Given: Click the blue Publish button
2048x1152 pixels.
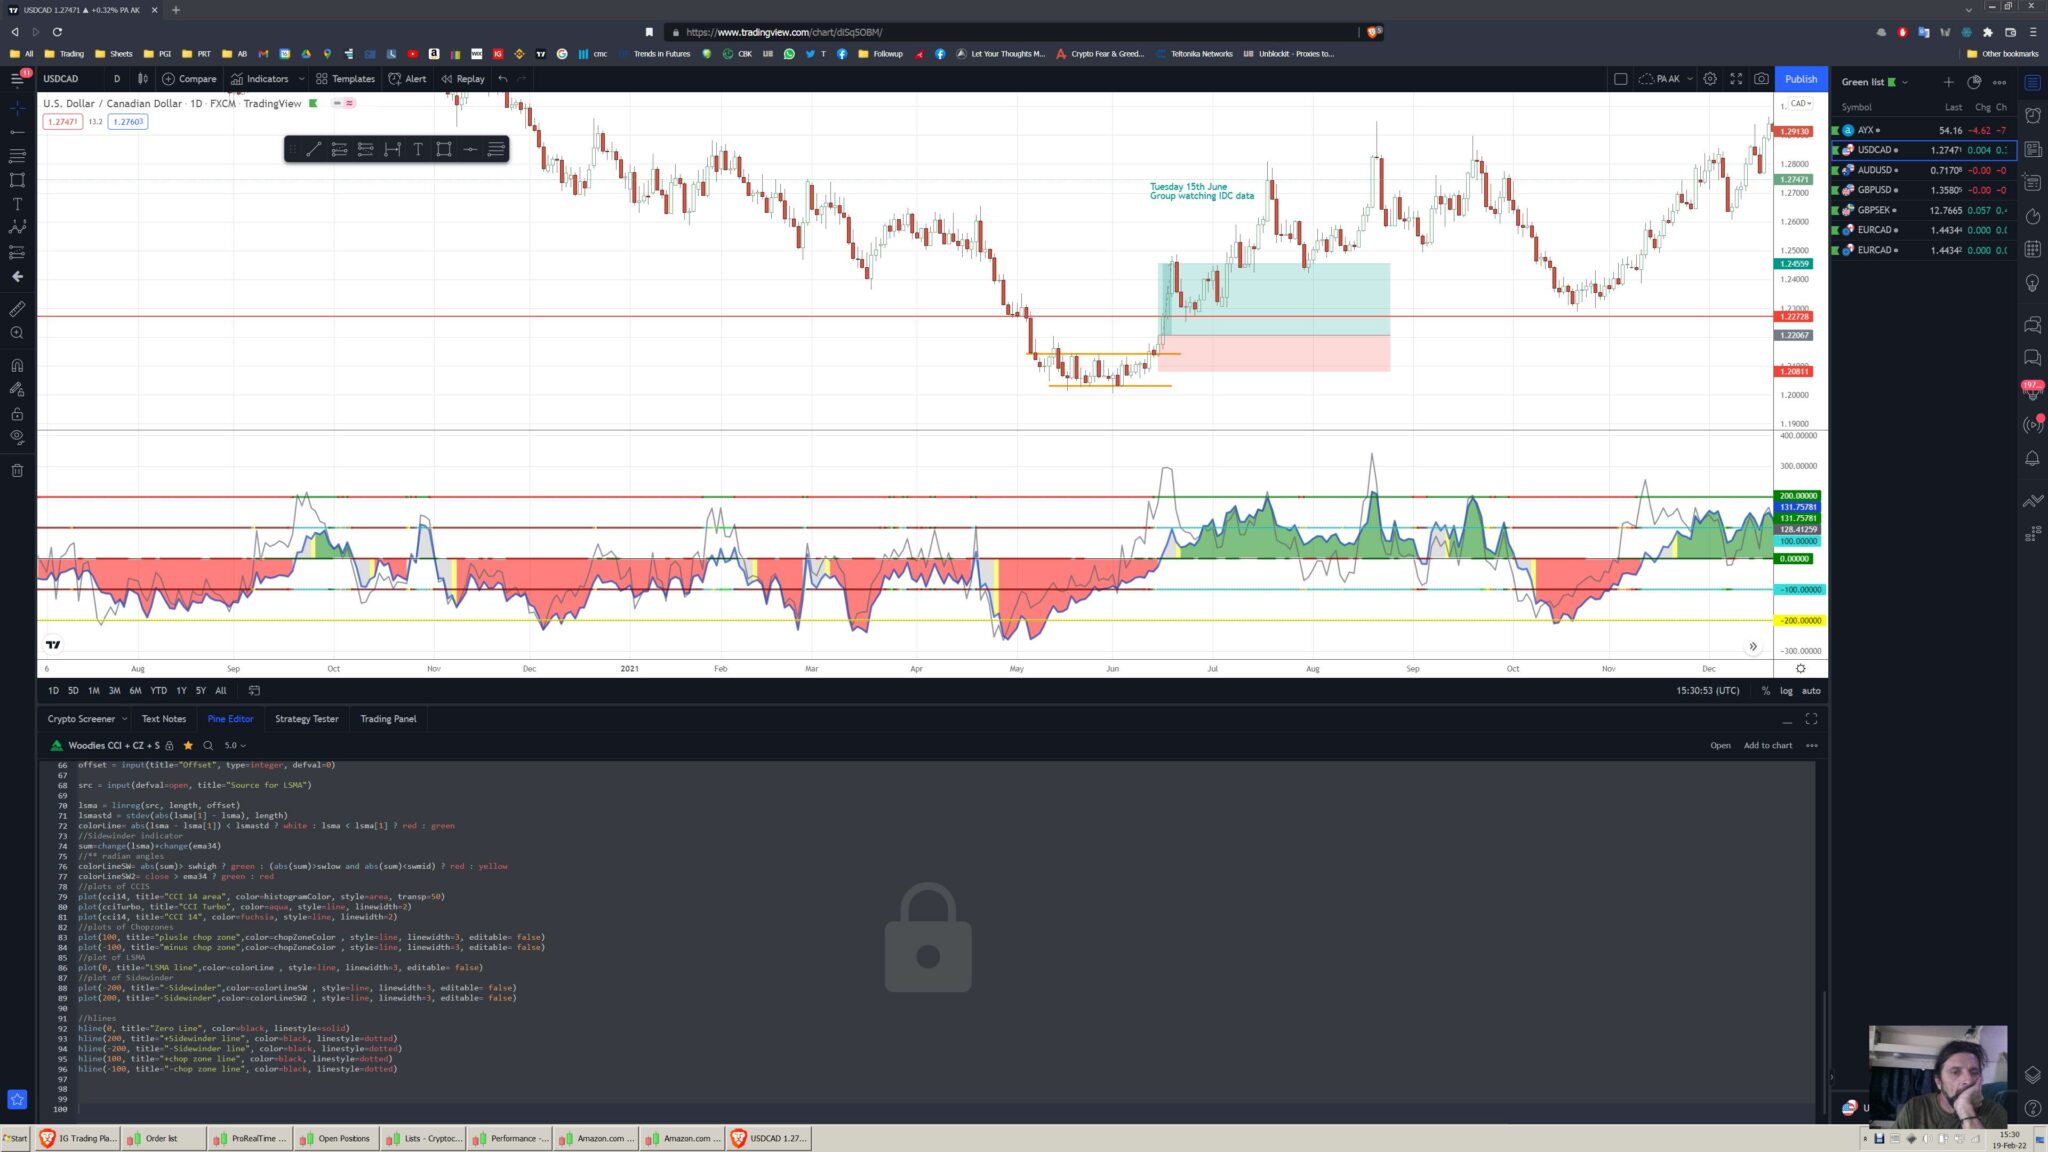Looking at the screenshot, I should click(x=1801, y=79).
